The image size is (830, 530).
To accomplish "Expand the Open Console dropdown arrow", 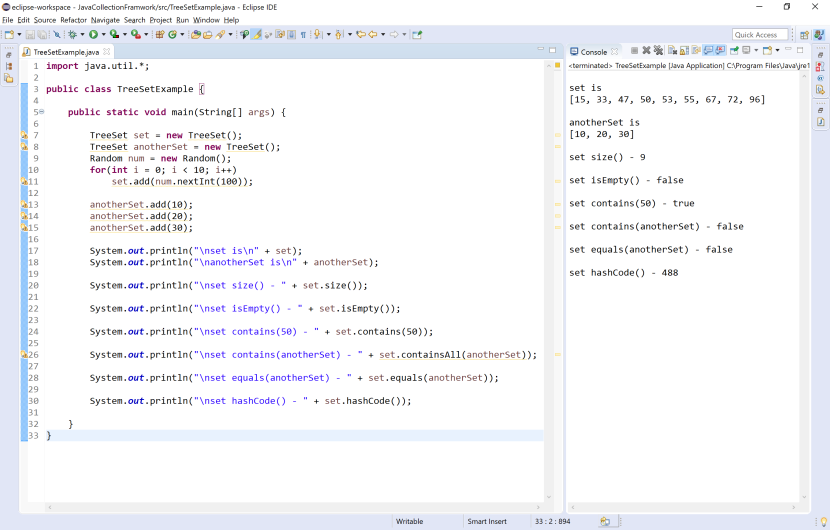I will pyautogui.click(x=778, y=50).
